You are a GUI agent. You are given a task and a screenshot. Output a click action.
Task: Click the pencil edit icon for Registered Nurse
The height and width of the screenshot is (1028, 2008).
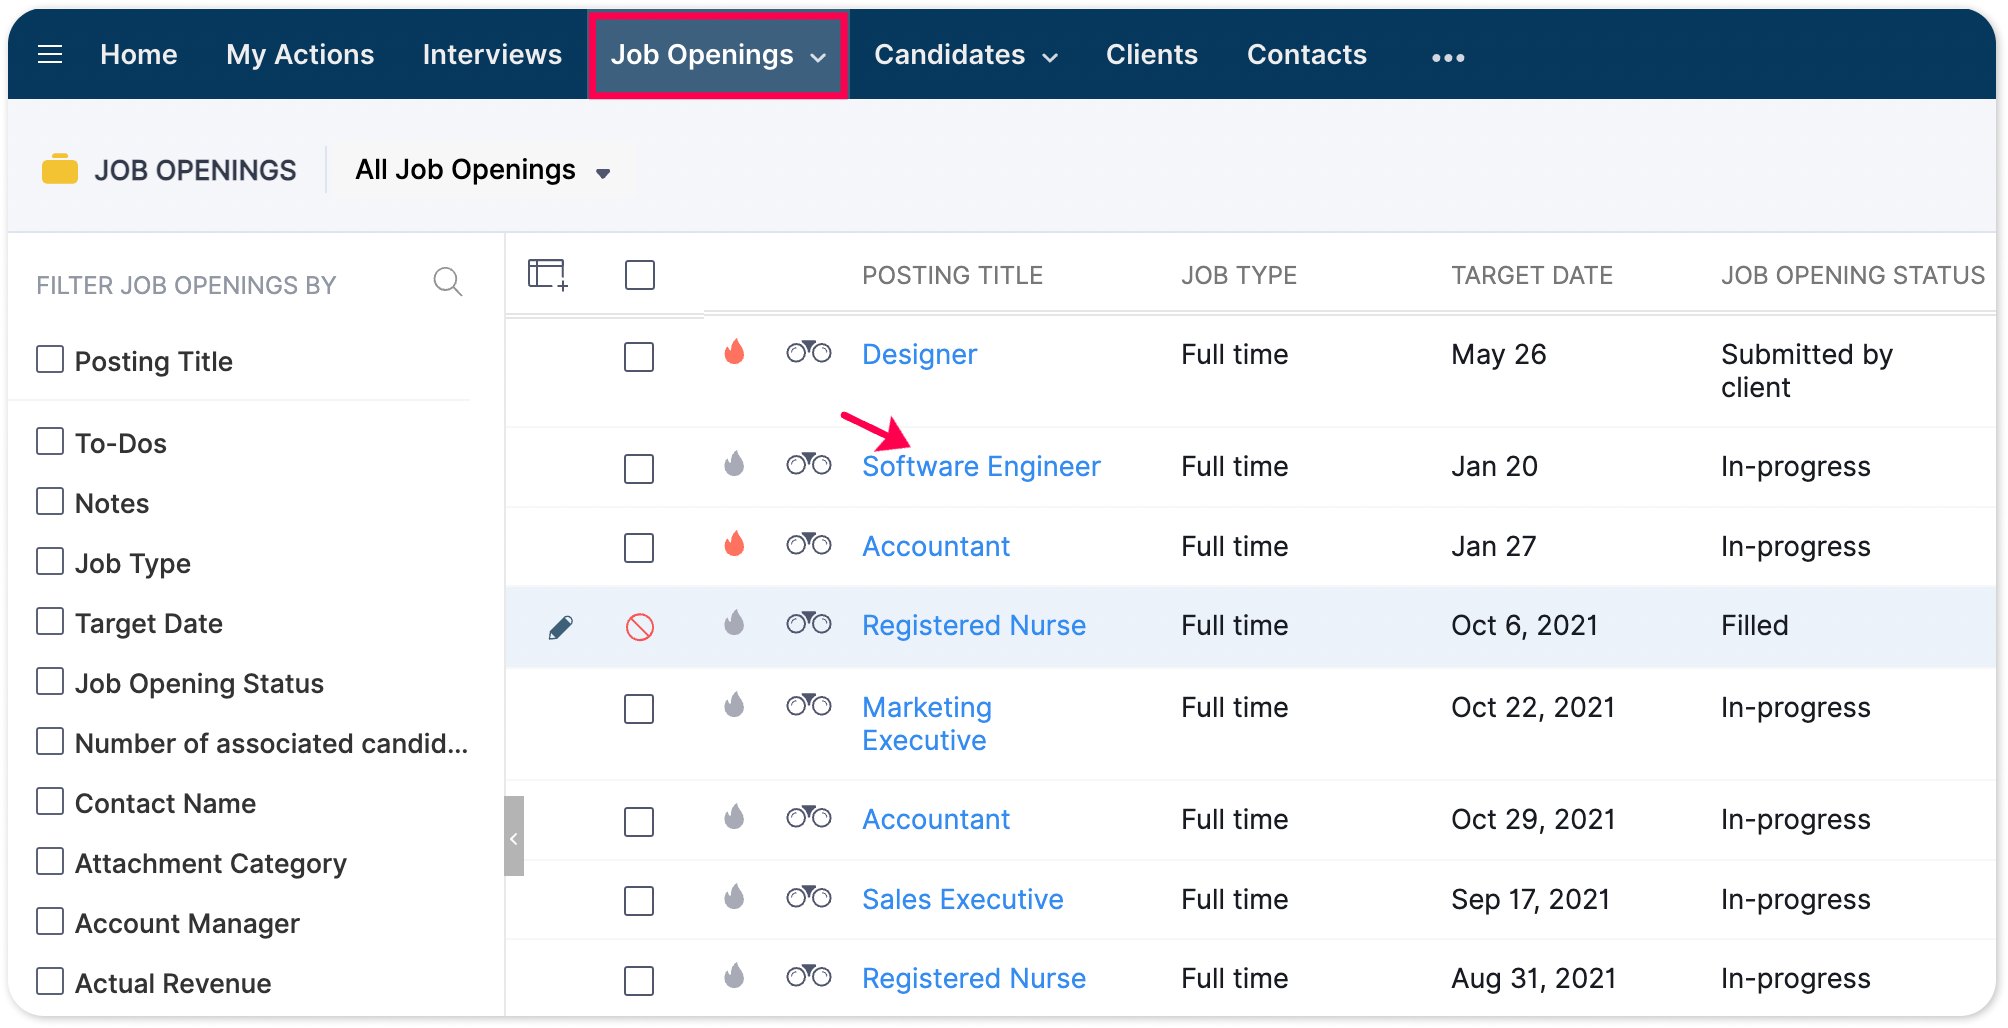561,627
